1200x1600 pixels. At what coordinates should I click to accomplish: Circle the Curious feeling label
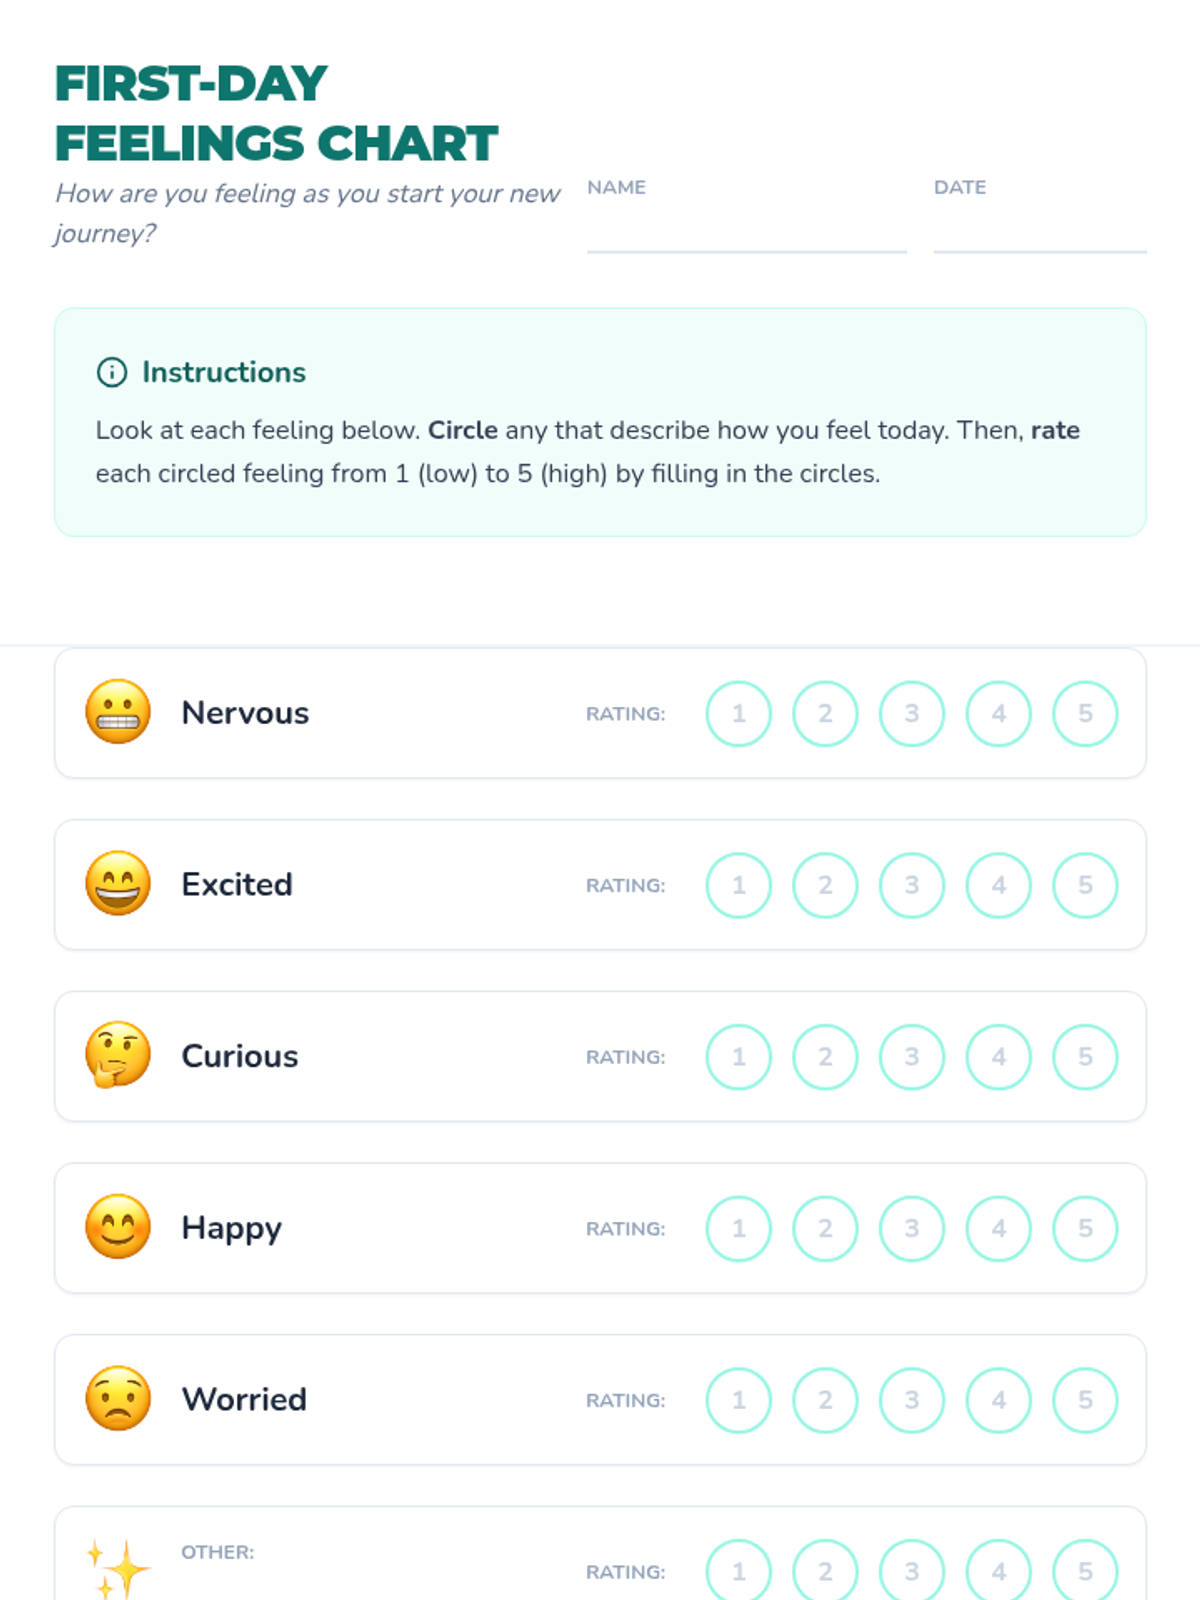[240, 1056]
